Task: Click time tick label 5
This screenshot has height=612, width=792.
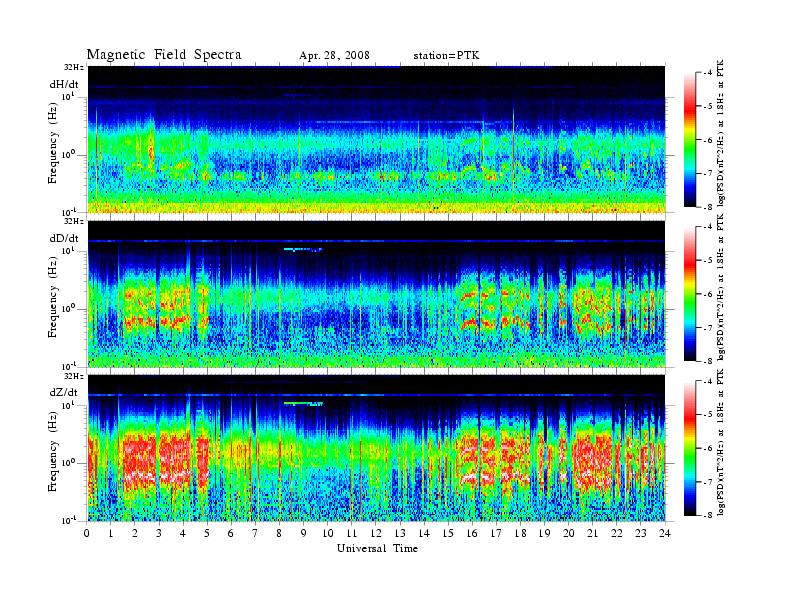Action: click(207, 534)
